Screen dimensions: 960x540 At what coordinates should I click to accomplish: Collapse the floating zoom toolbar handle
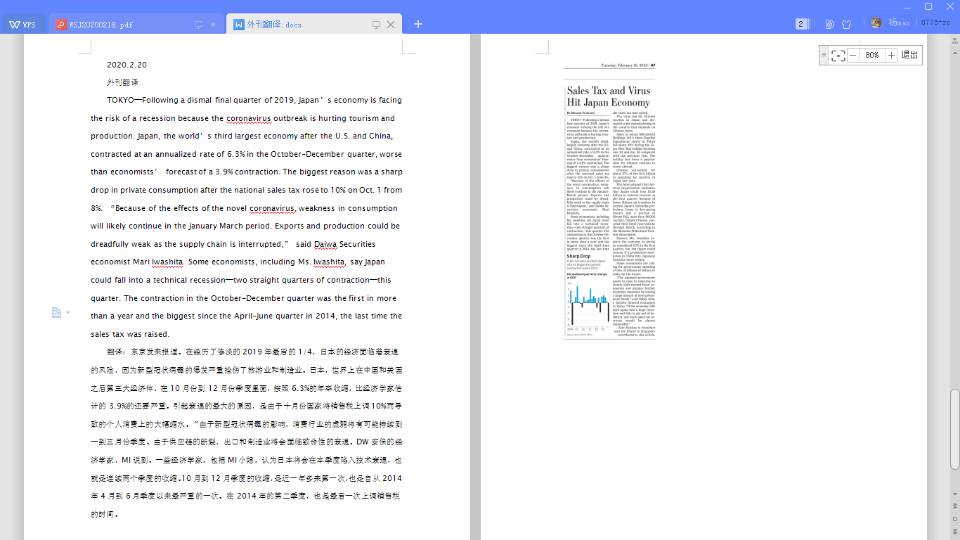(x=824, y=55)
